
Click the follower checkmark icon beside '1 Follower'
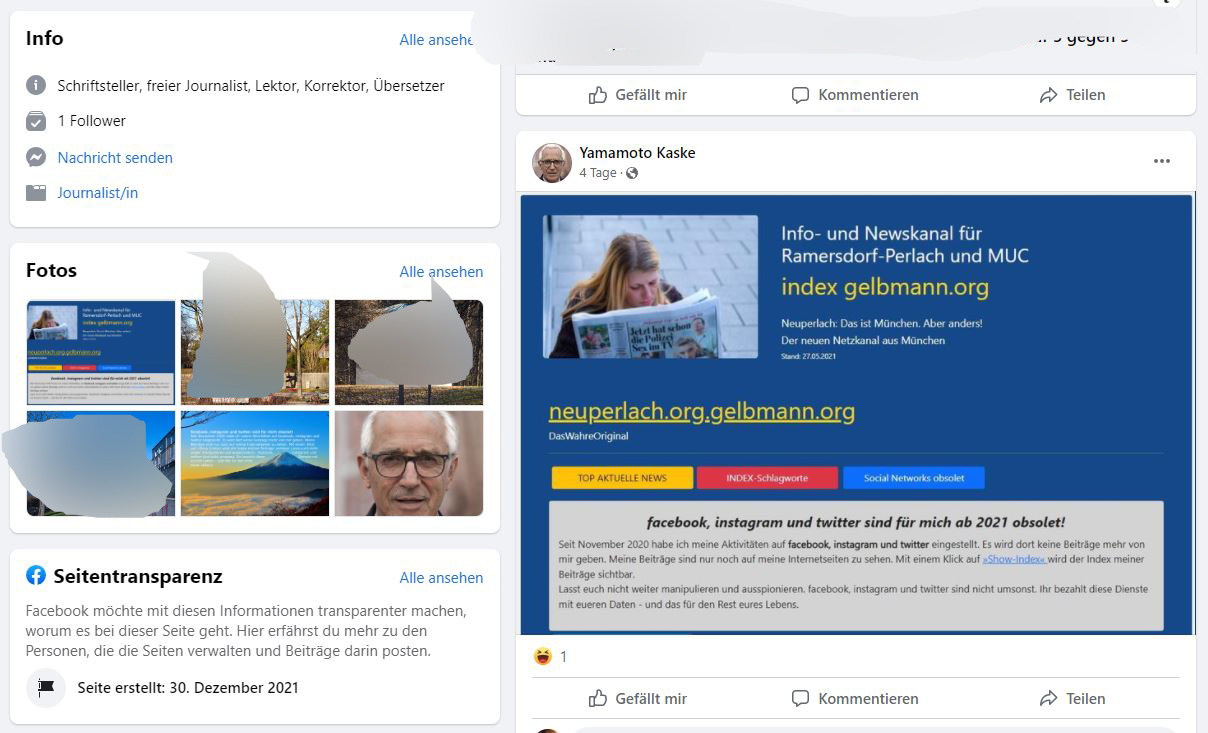36,121
